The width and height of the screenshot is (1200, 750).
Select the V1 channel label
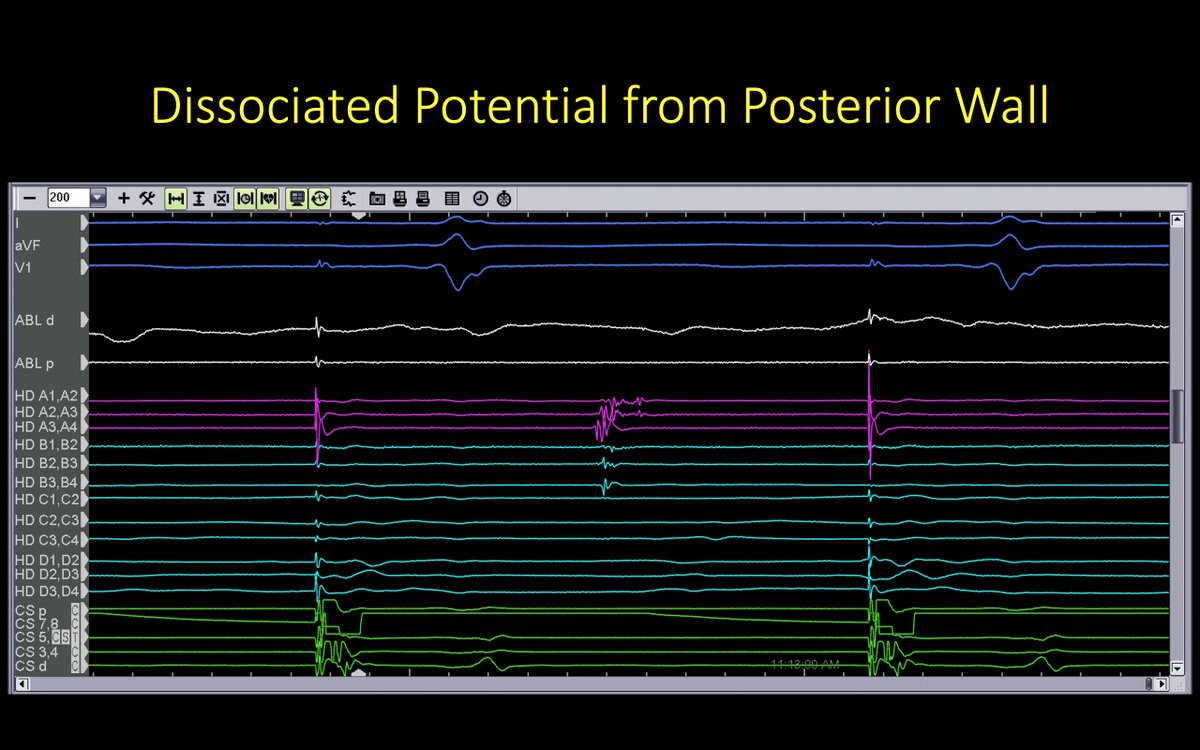tap(22, 266)
